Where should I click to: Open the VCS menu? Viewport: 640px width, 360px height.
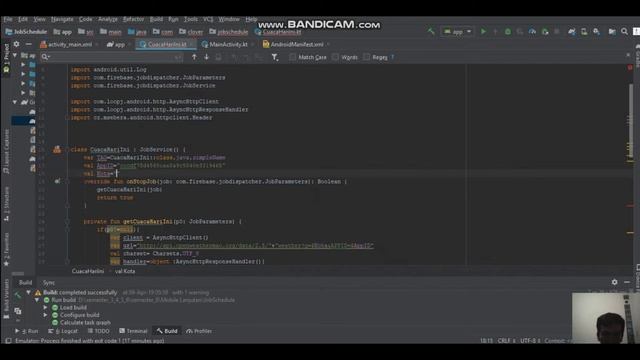click(x=208, y=19)
